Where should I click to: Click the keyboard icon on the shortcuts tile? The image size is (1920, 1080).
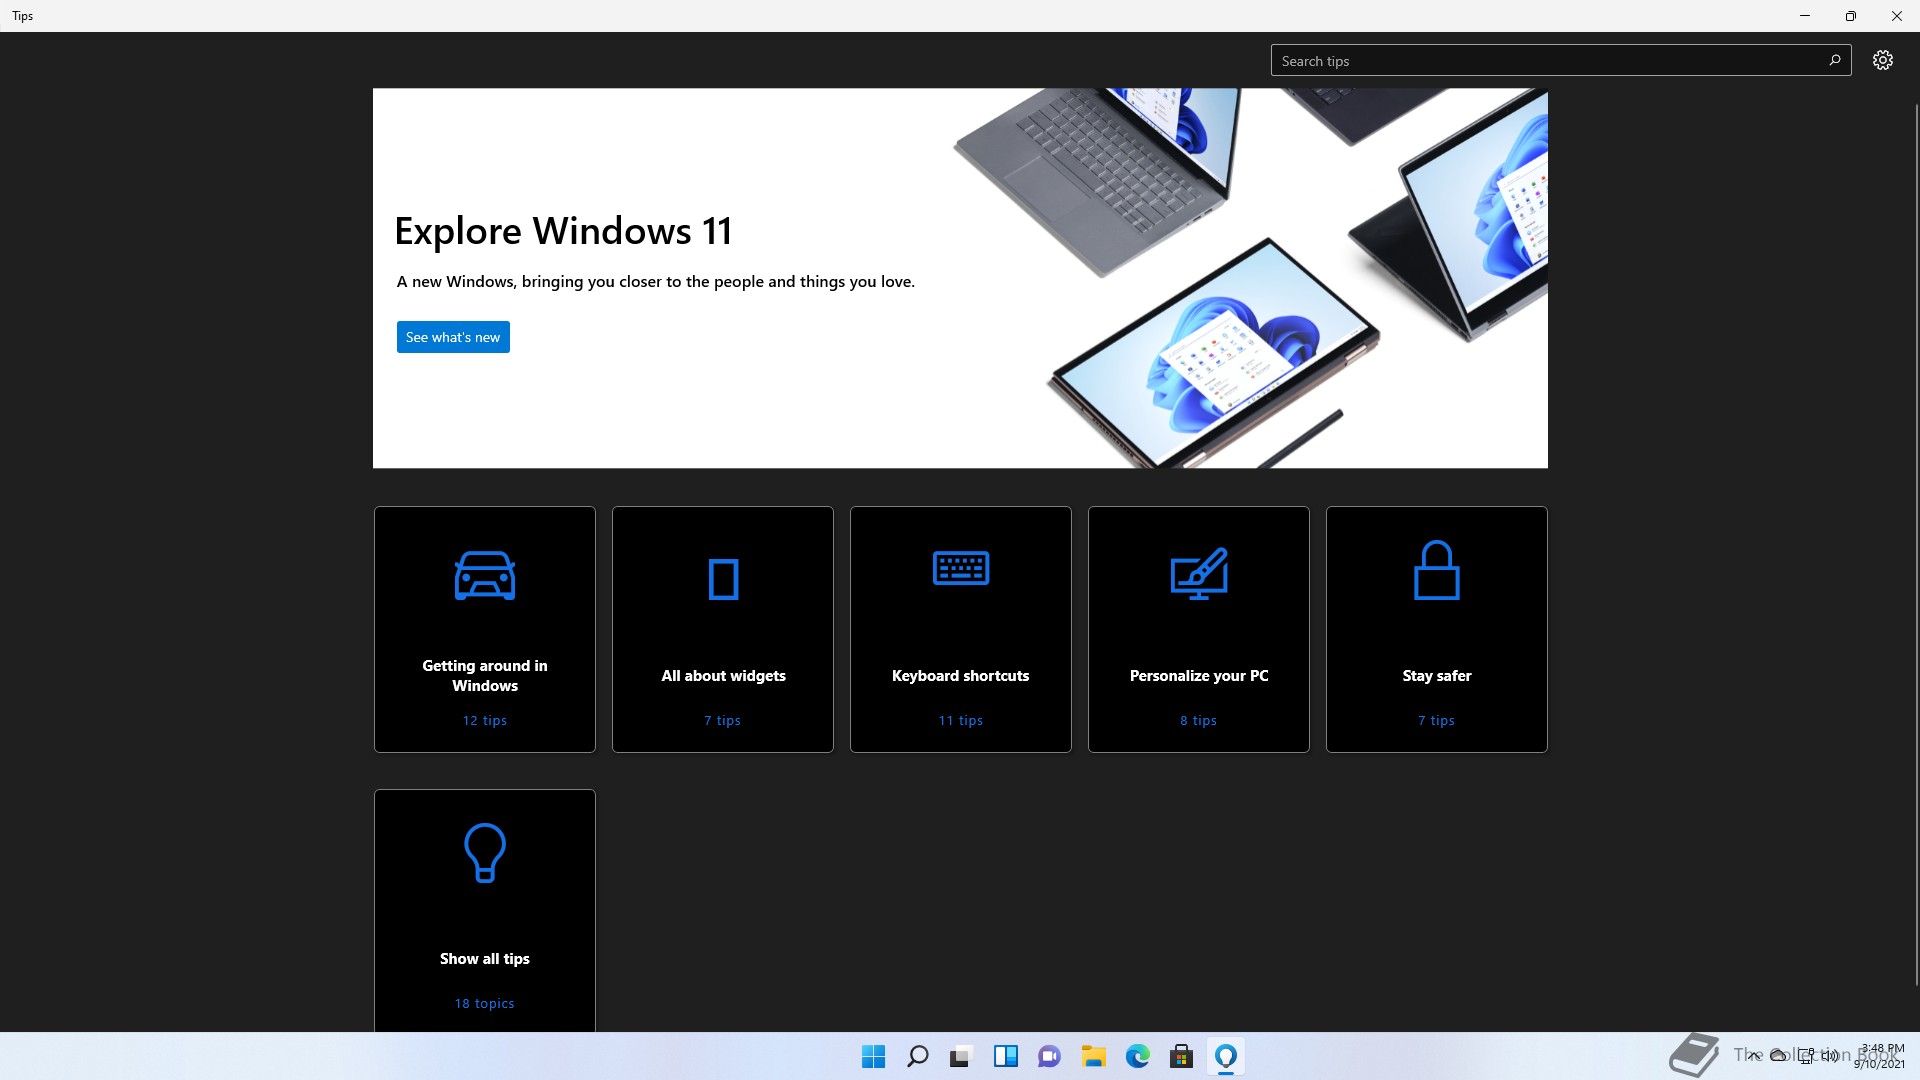(961, 568)
